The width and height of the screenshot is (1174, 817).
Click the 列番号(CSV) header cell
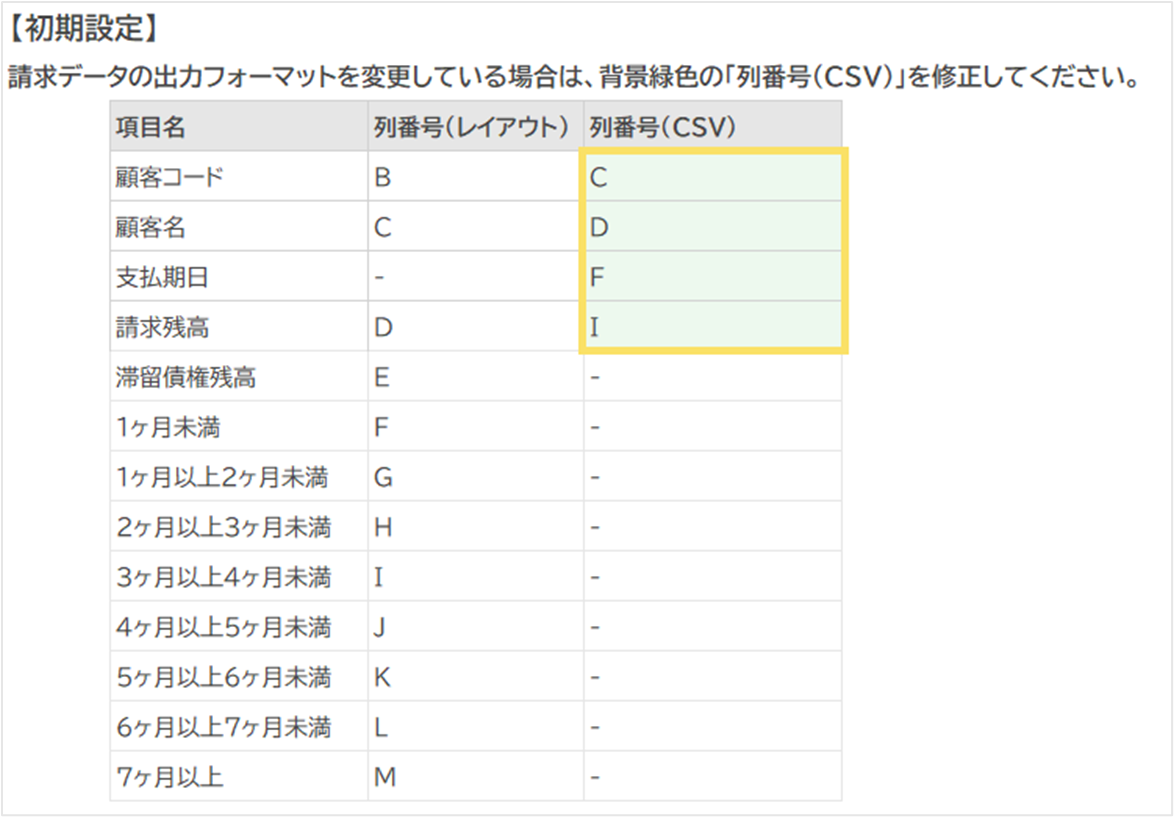[x=711, y=127]
